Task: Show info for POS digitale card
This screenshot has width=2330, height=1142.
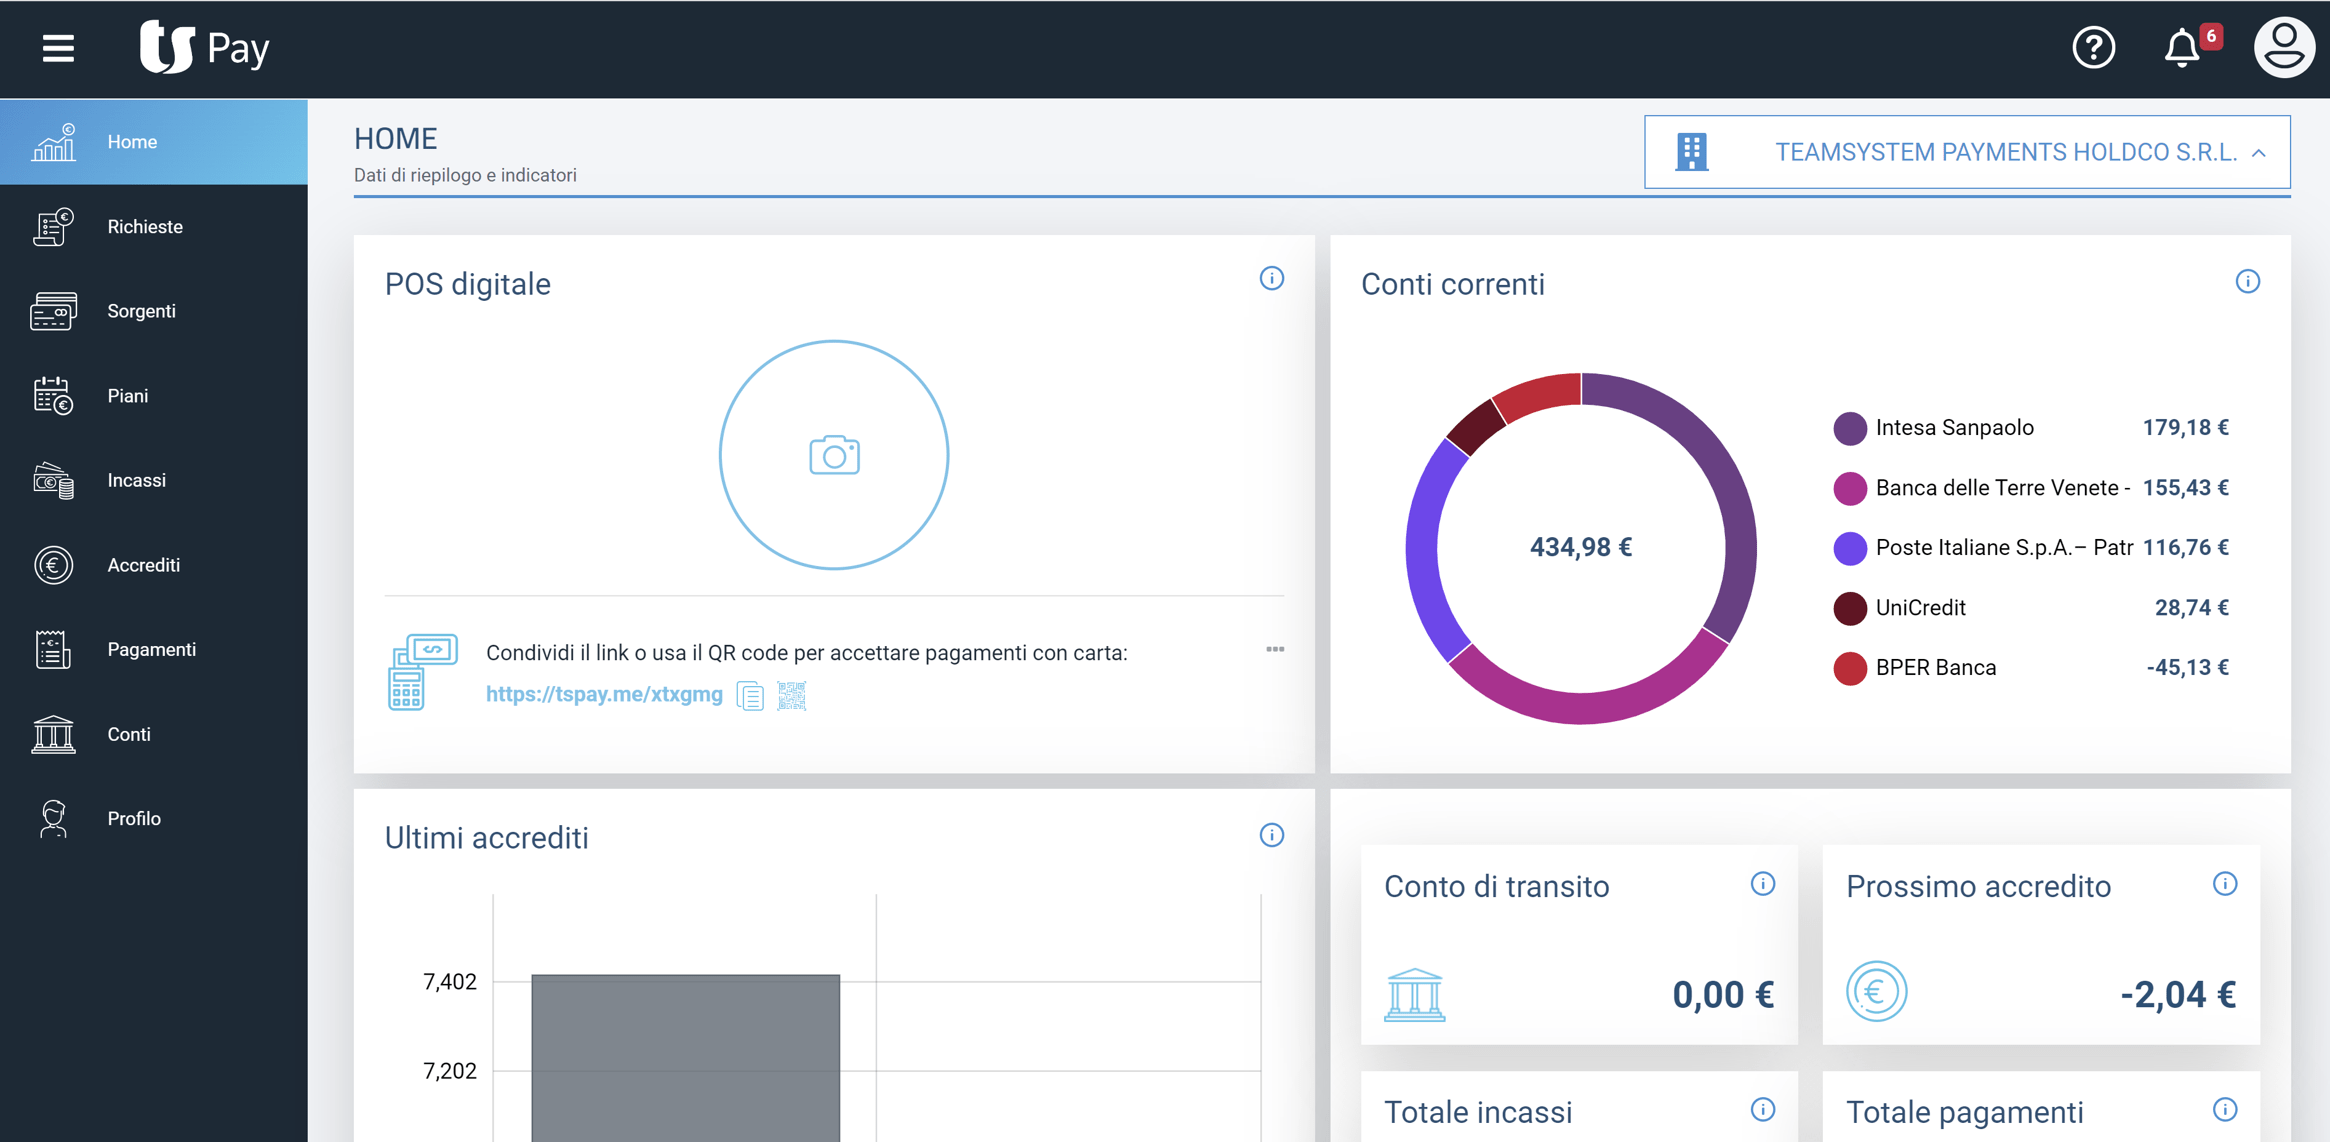Action: coord(1271,279)
